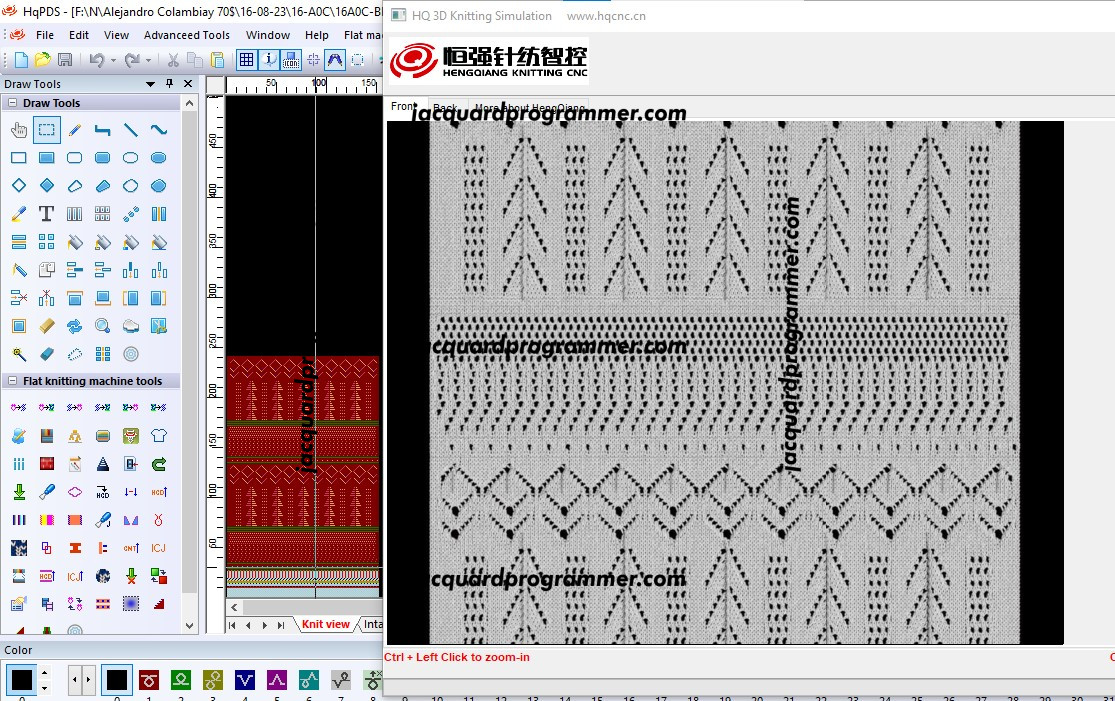This screenshot has width=1115, height=701.
Task: Select color 2 green stitch swatch
Action: click(x=181, y=680)
